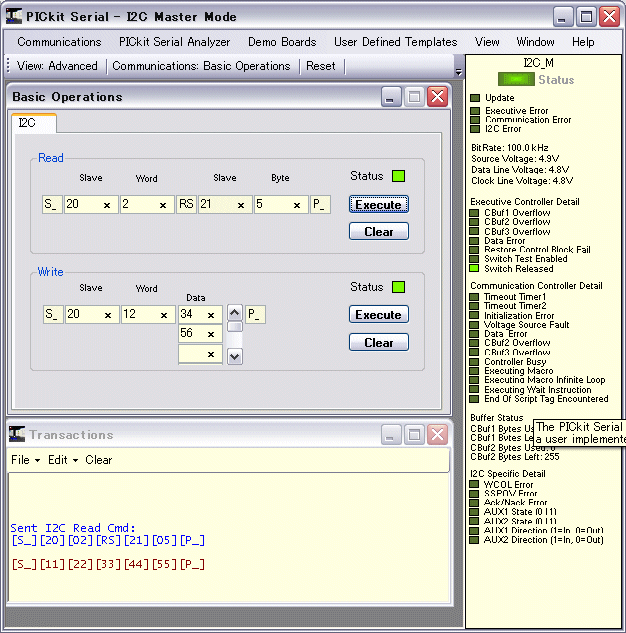Click the Controller Busy indicator

474,362
